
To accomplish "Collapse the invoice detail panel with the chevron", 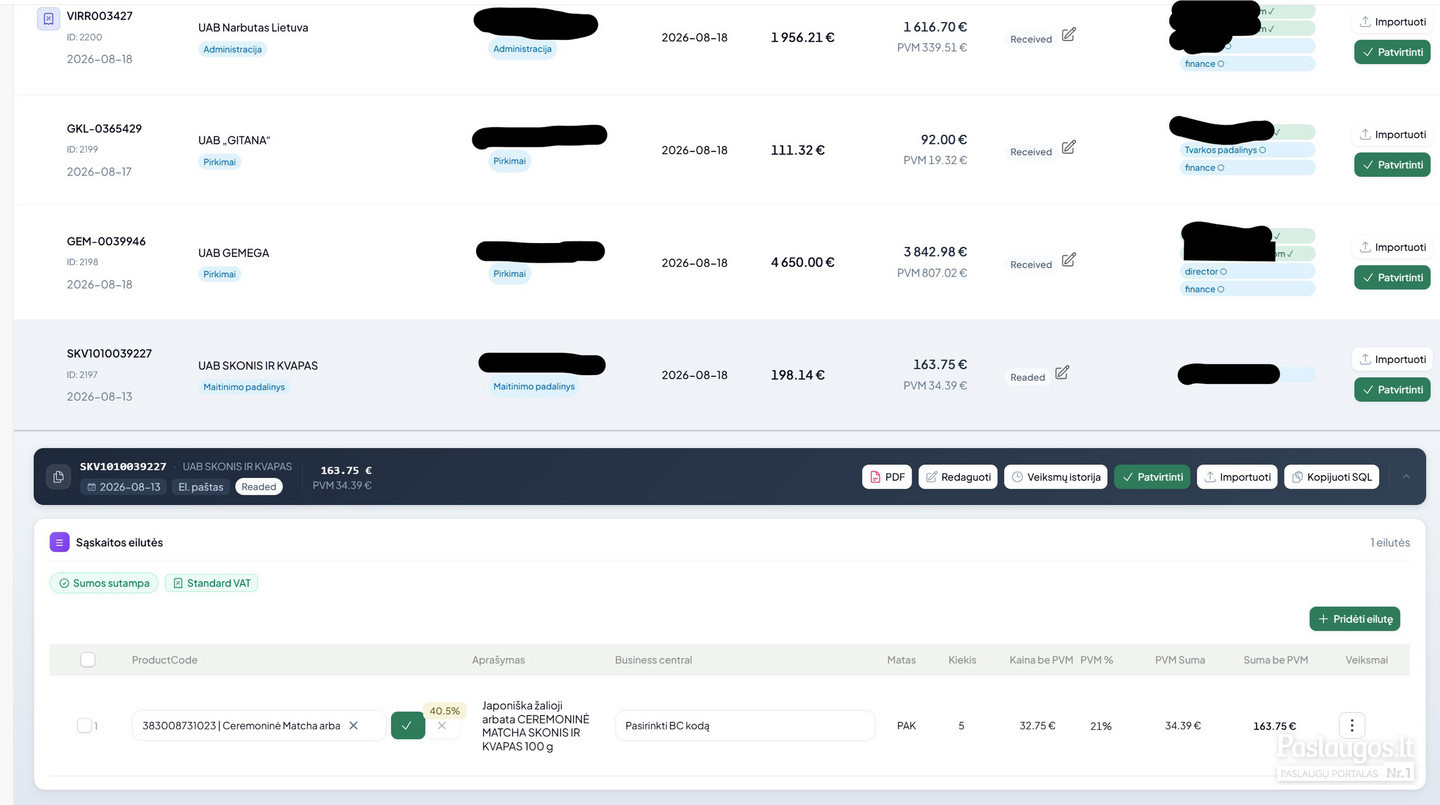I will pos(1406,477).
